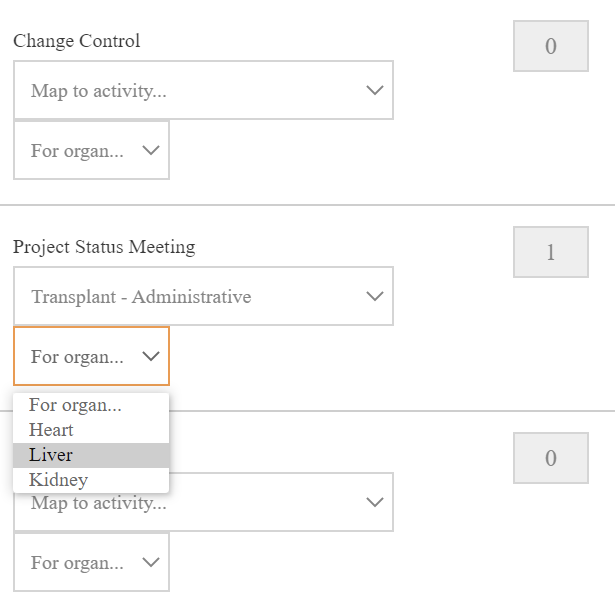615x612 pixels.
Task: Open bottom row 'For organ' dropdown
Action: (91, 562)
